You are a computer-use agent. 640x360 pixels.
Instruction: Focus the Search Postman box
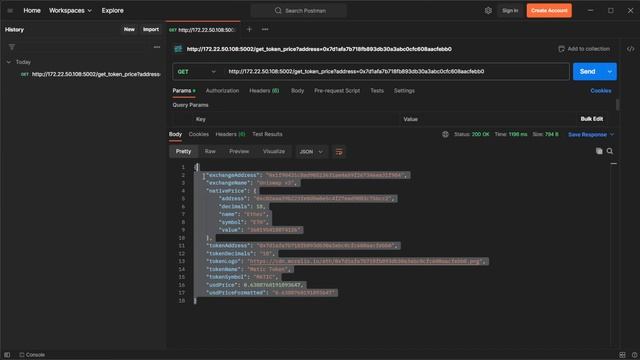pos(299,11)
